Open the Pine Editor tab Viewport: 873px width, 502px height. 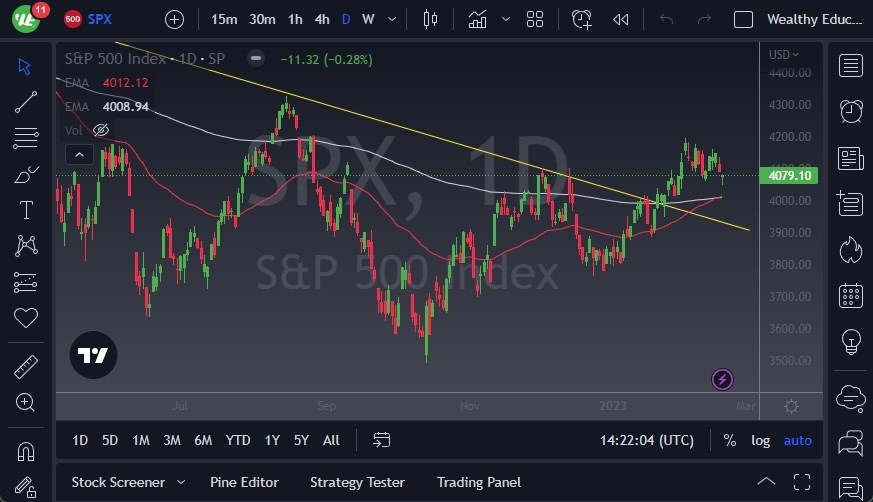tap(244, 482)
